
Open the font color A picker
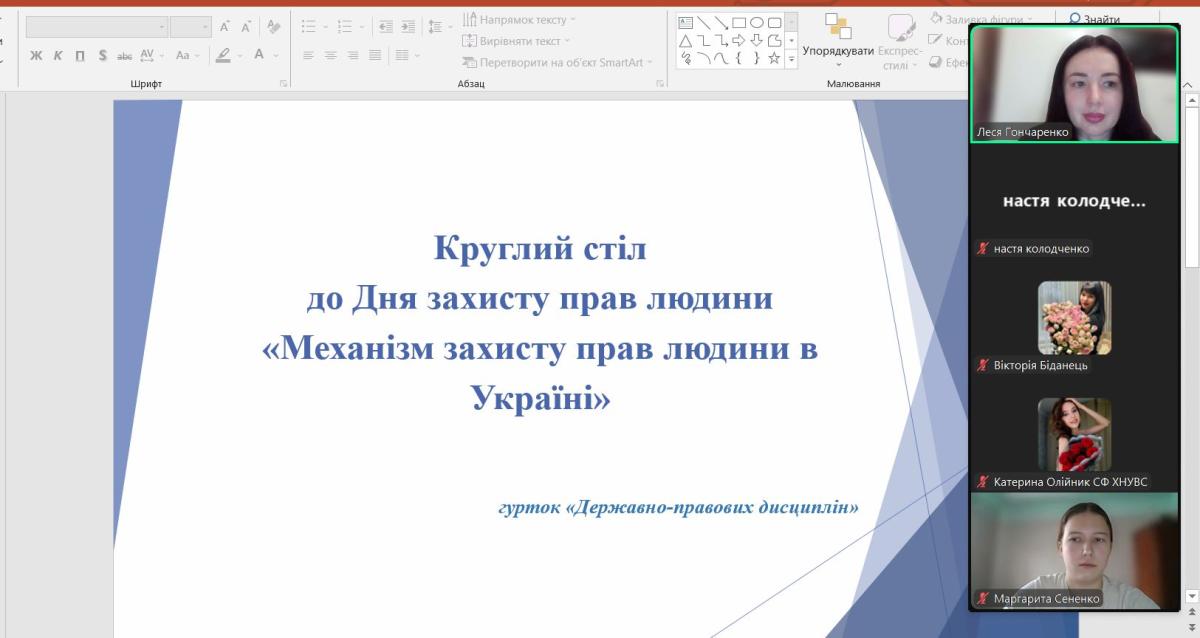pos(262,56)
